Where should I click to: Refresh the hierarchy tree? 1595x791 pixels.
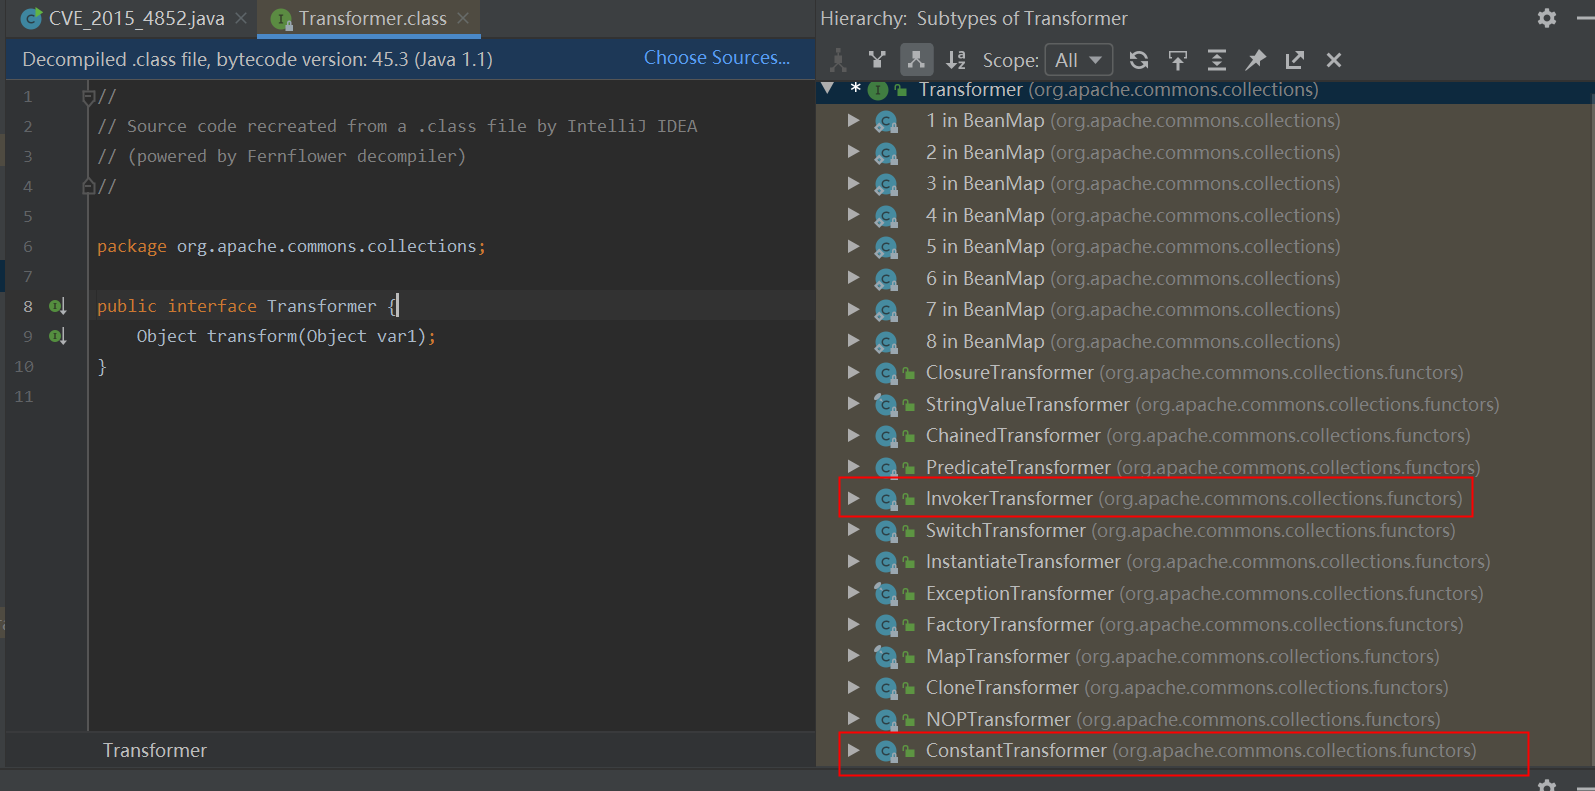click(x=1139, y=60)
